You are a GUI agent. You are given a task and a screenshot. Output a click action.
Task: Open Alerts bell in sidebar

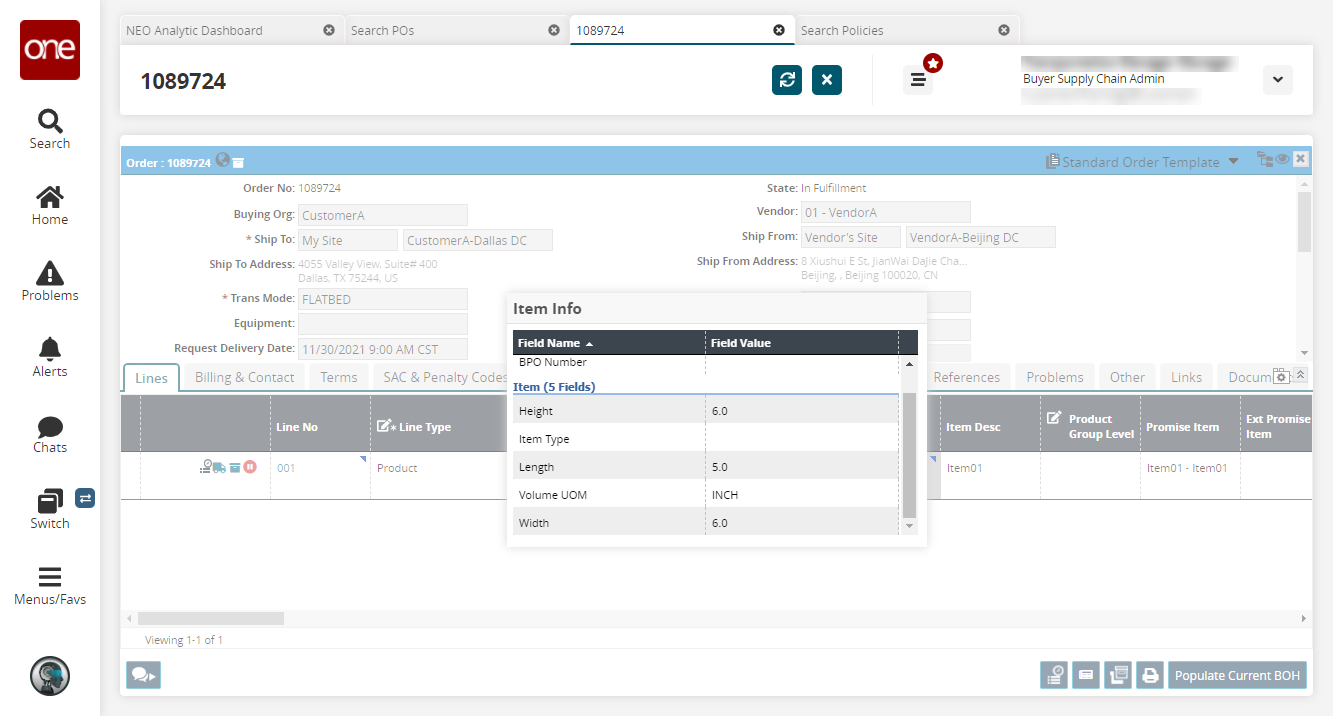click(x=49, y=357)
